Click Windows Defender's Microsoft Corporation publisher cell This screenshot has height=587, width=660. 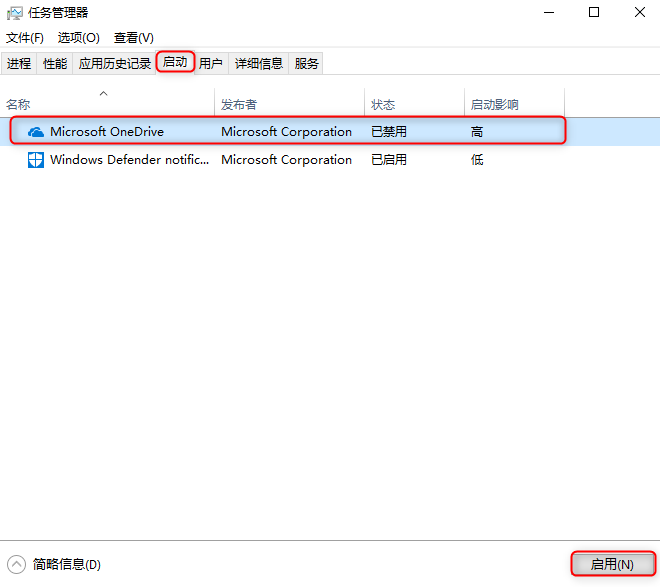point(287,160)
